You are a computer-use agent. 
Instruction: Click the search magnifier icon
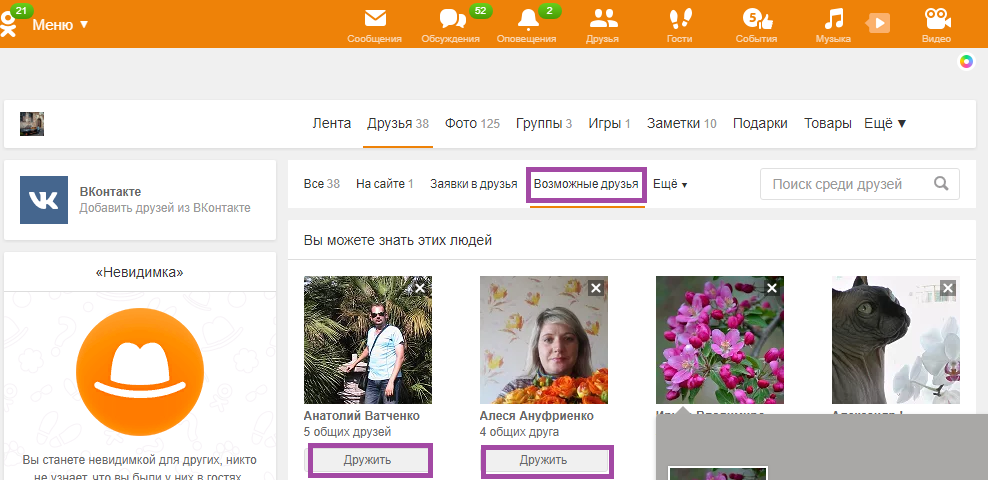[x=941, y=183]
